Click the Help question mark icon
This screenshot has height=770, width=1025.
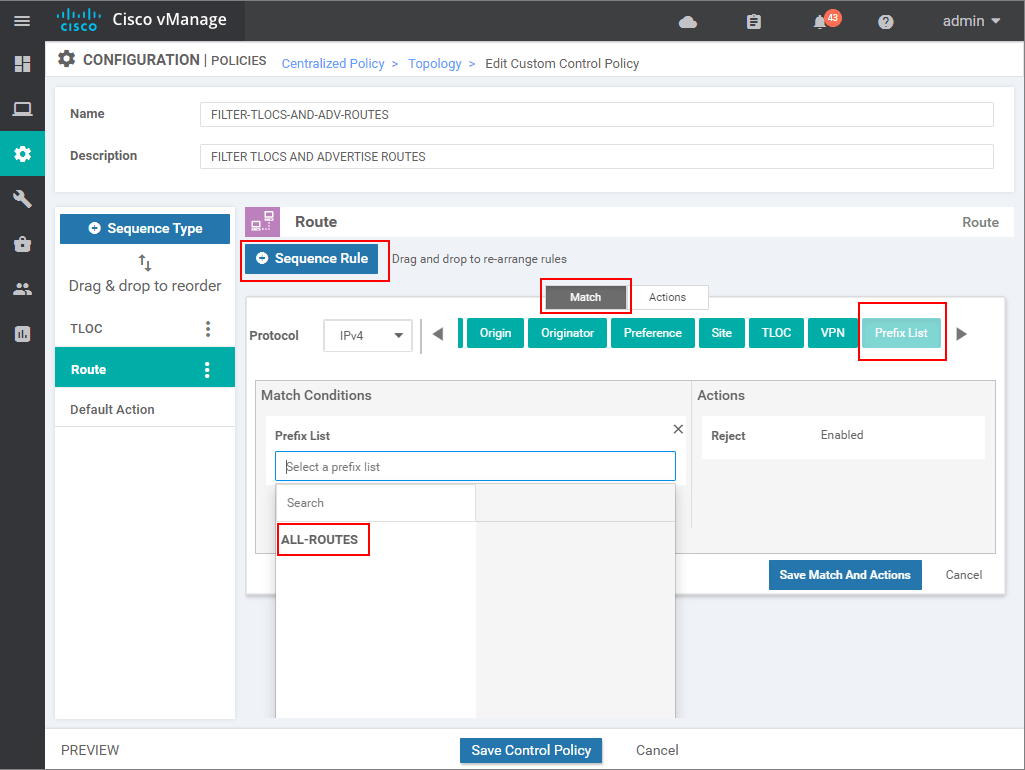click(x=885, y=20)
